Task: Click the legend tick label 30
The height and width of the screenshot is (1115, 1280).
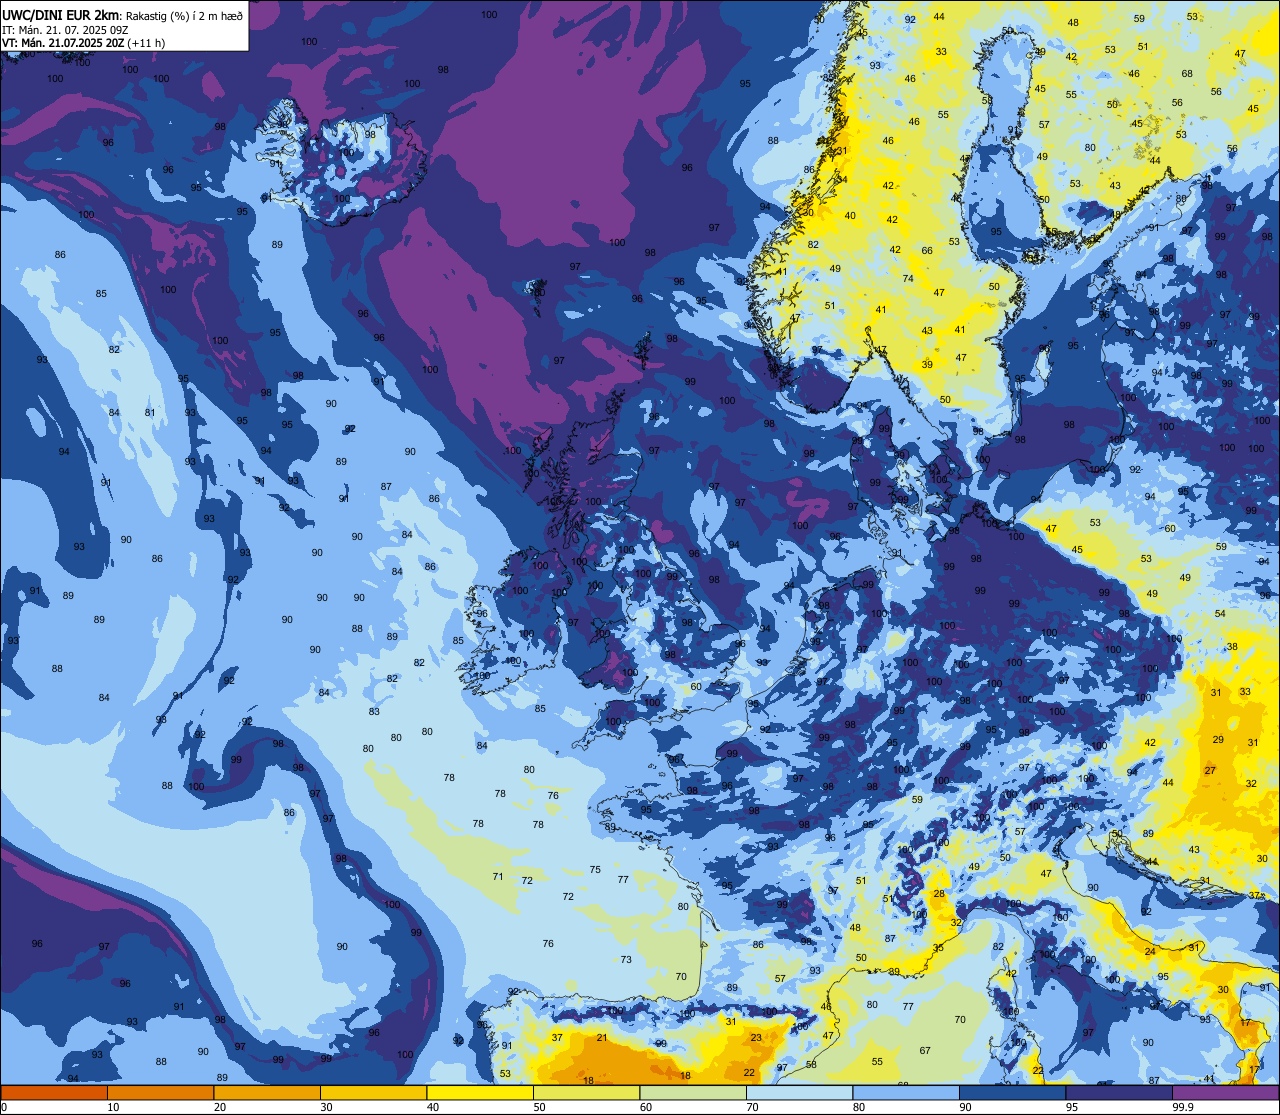Action: pyautogui.click(x=326, y=1107)
